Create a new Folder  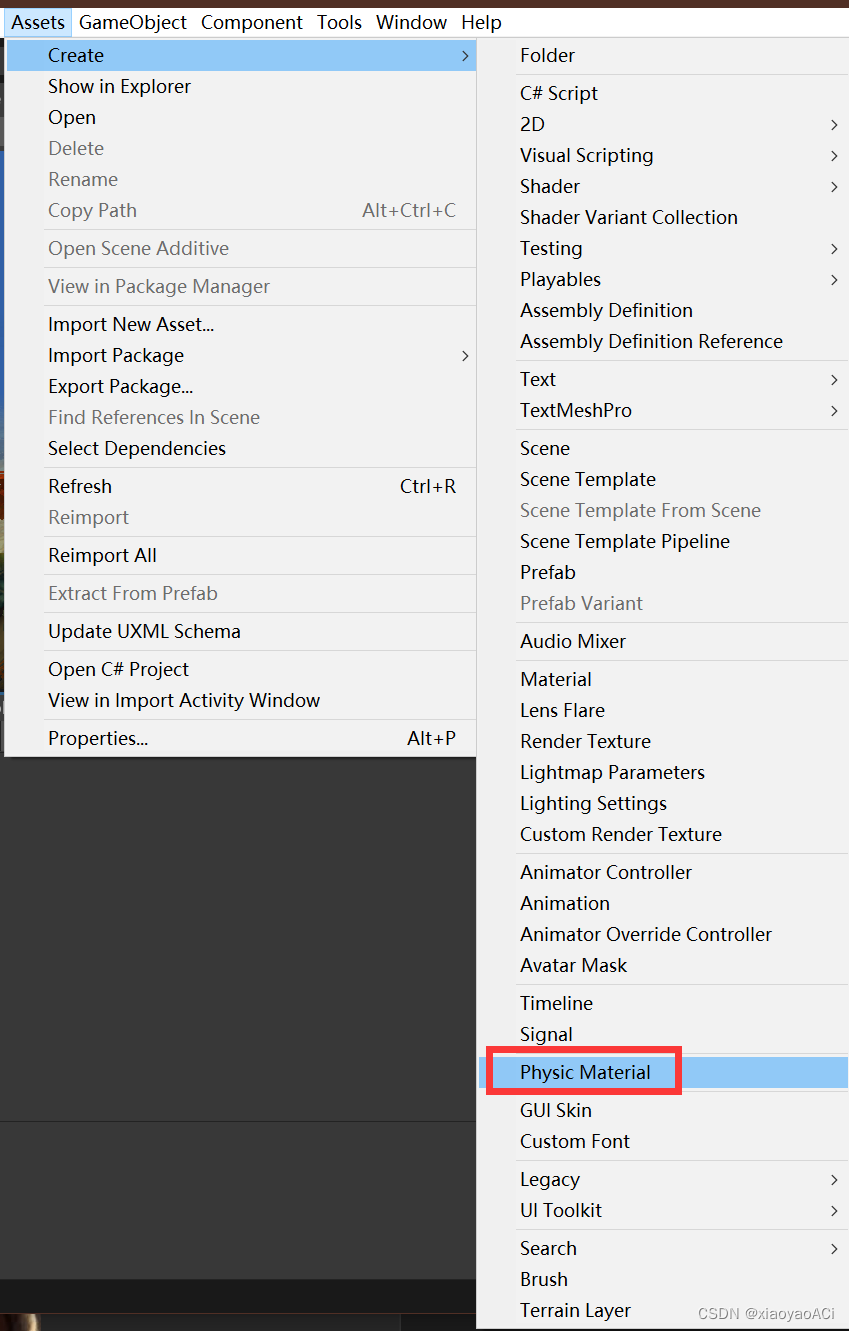(663, 55)
